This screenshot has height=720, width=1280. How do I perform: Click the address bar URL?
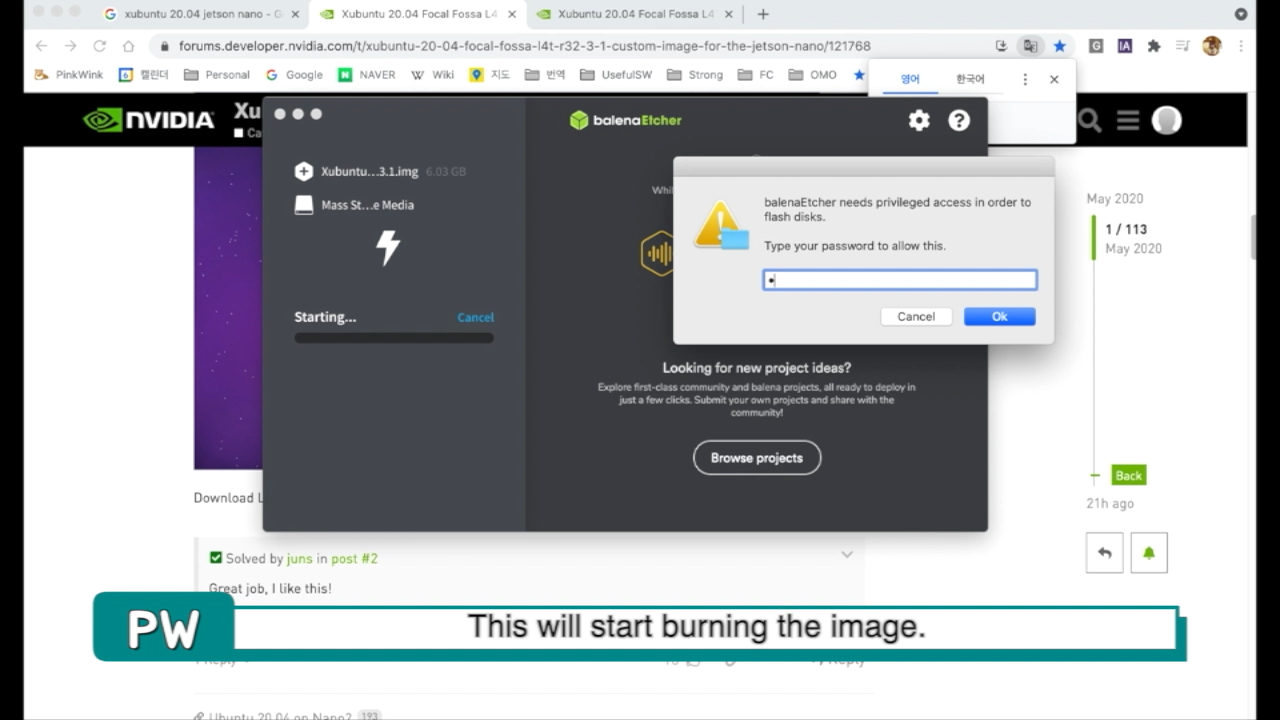524,46
